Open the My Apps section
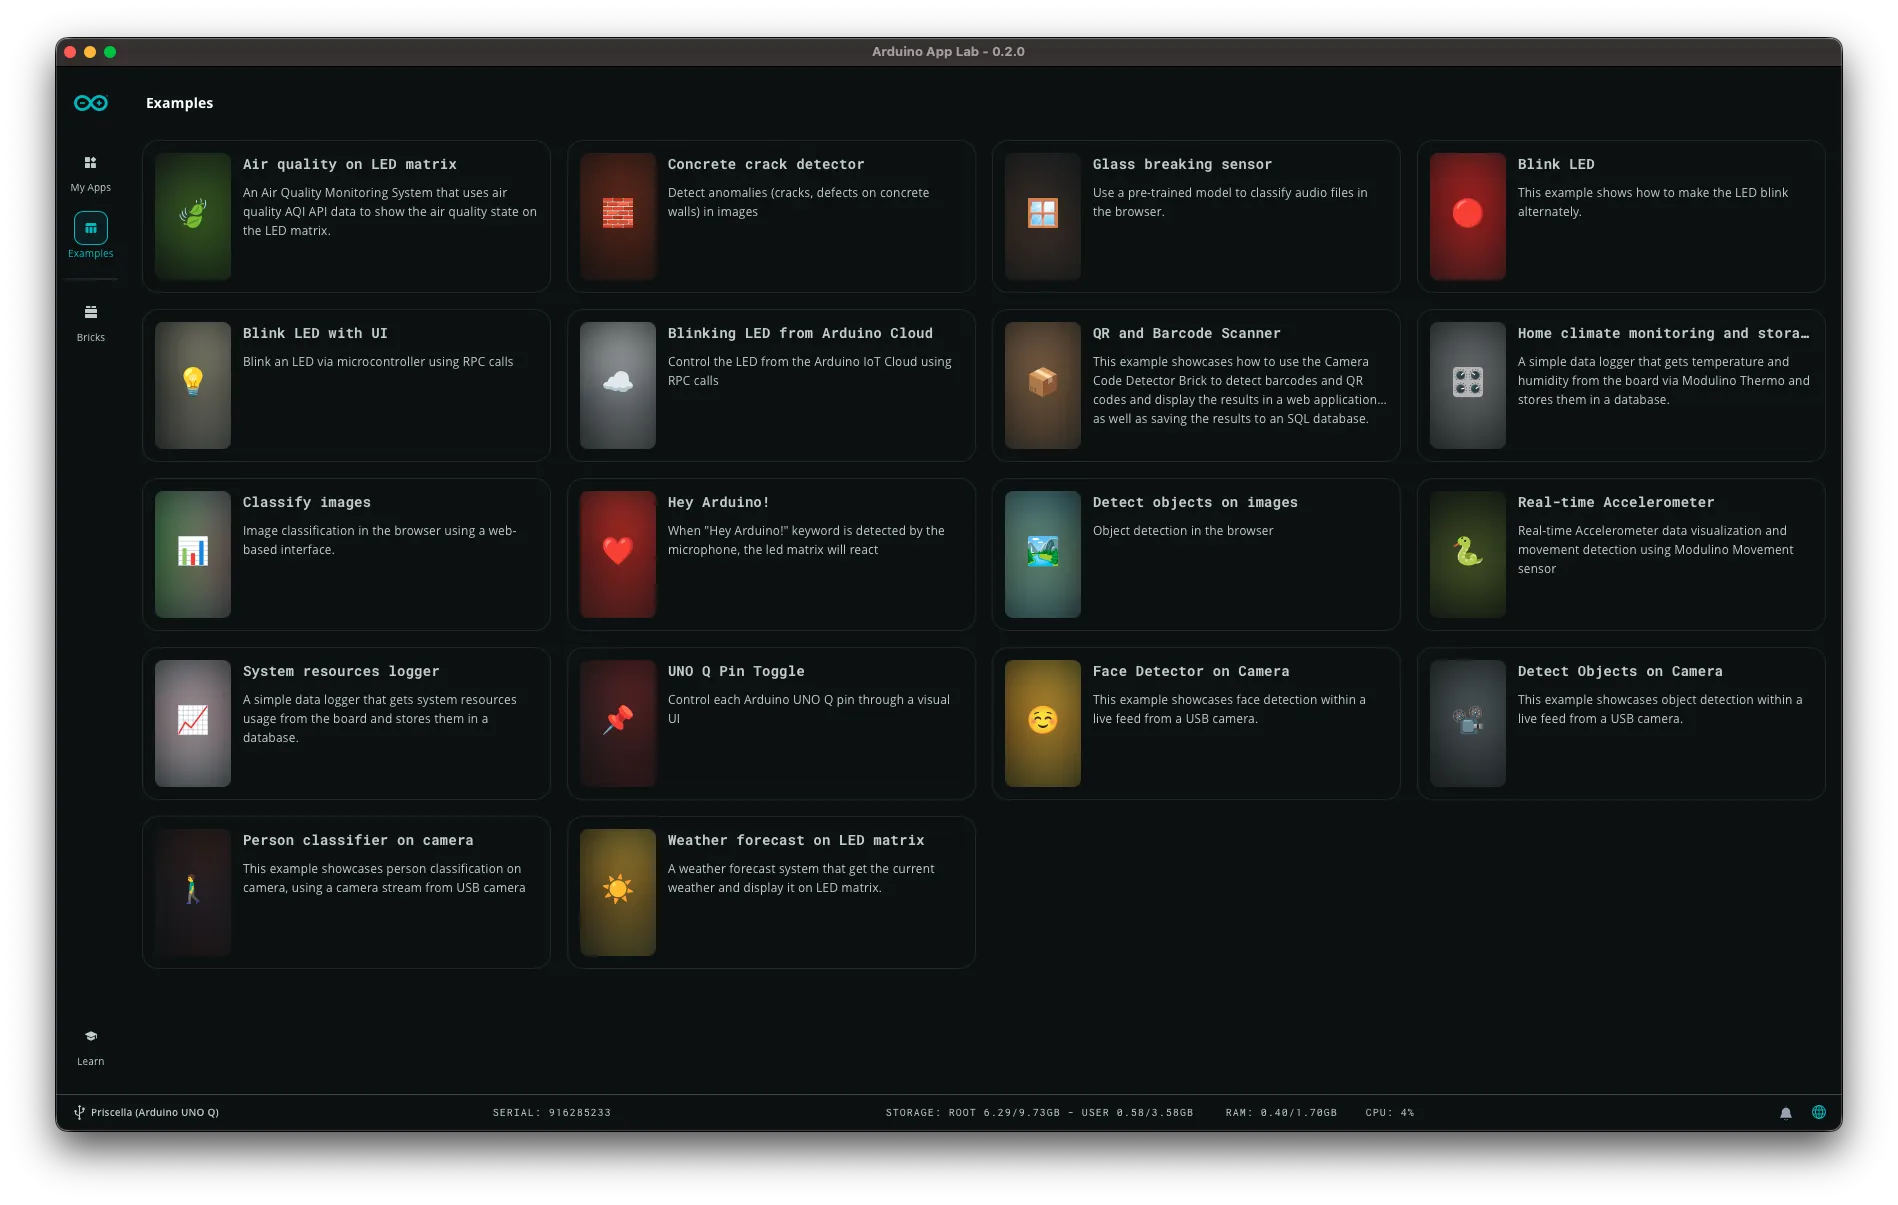The image size is (1898, 1205). tap(90, 173)
